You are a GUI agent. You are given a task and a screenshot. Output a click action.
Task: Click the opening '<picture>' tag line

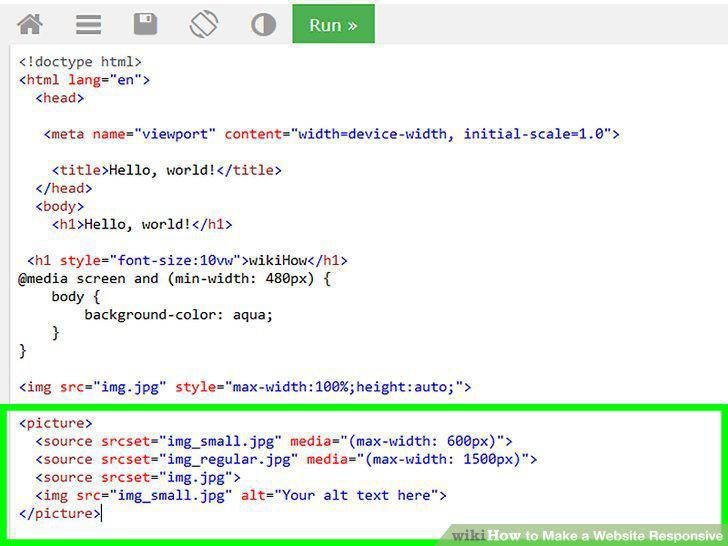click(55, 423)
